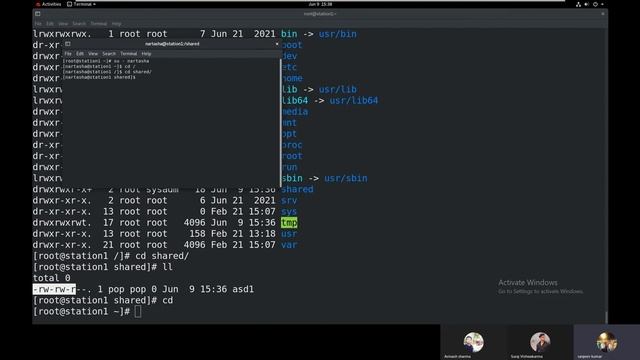Image resolution: width=640 pixels, height=360 pixels.
Task: Click the 'll' command line
Action: (x=103, y=267)
